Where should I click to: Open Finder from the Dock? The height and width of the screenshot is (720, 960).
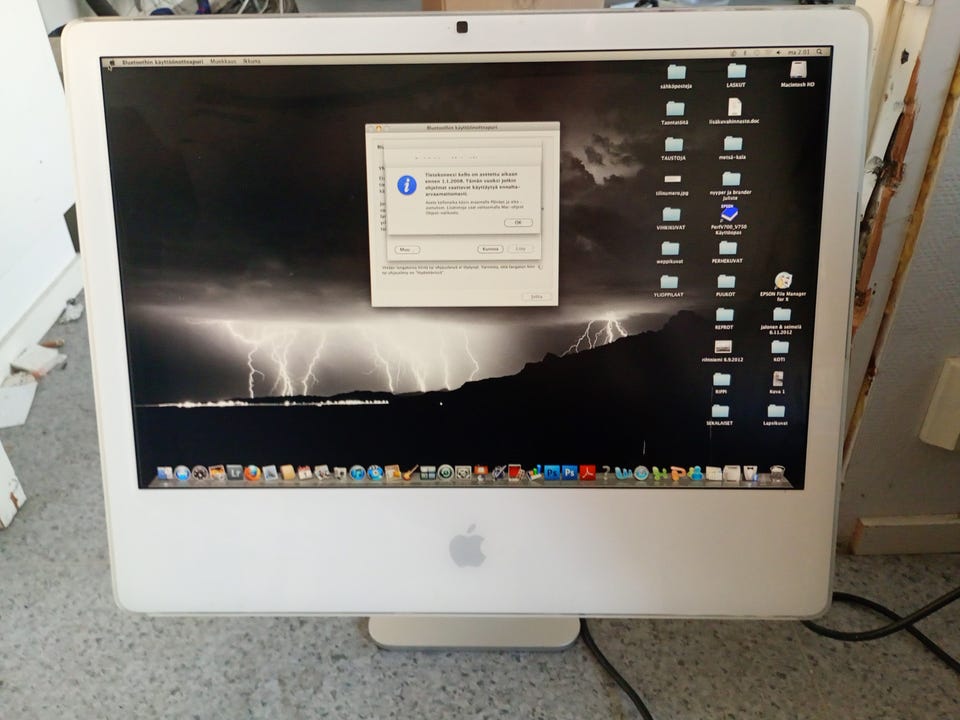pos(164,473)
